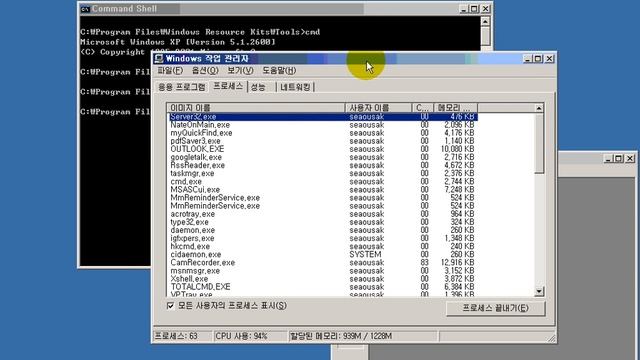This screenshot has width=640, height=360.
Task: Close the Windows Task Manager window
Action: 549,59
